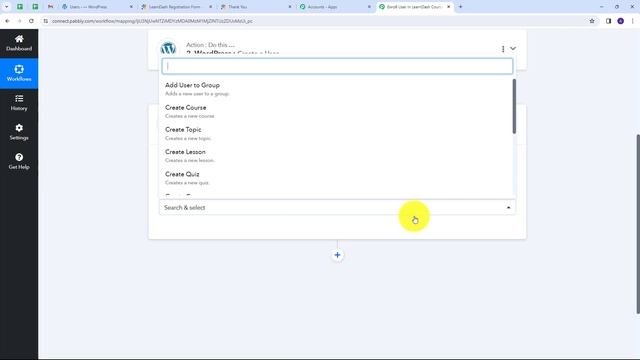Viewport: 640px width, 360px height.
Task: Open the Dashboard from the sidebar
Action: pos(19,43)
